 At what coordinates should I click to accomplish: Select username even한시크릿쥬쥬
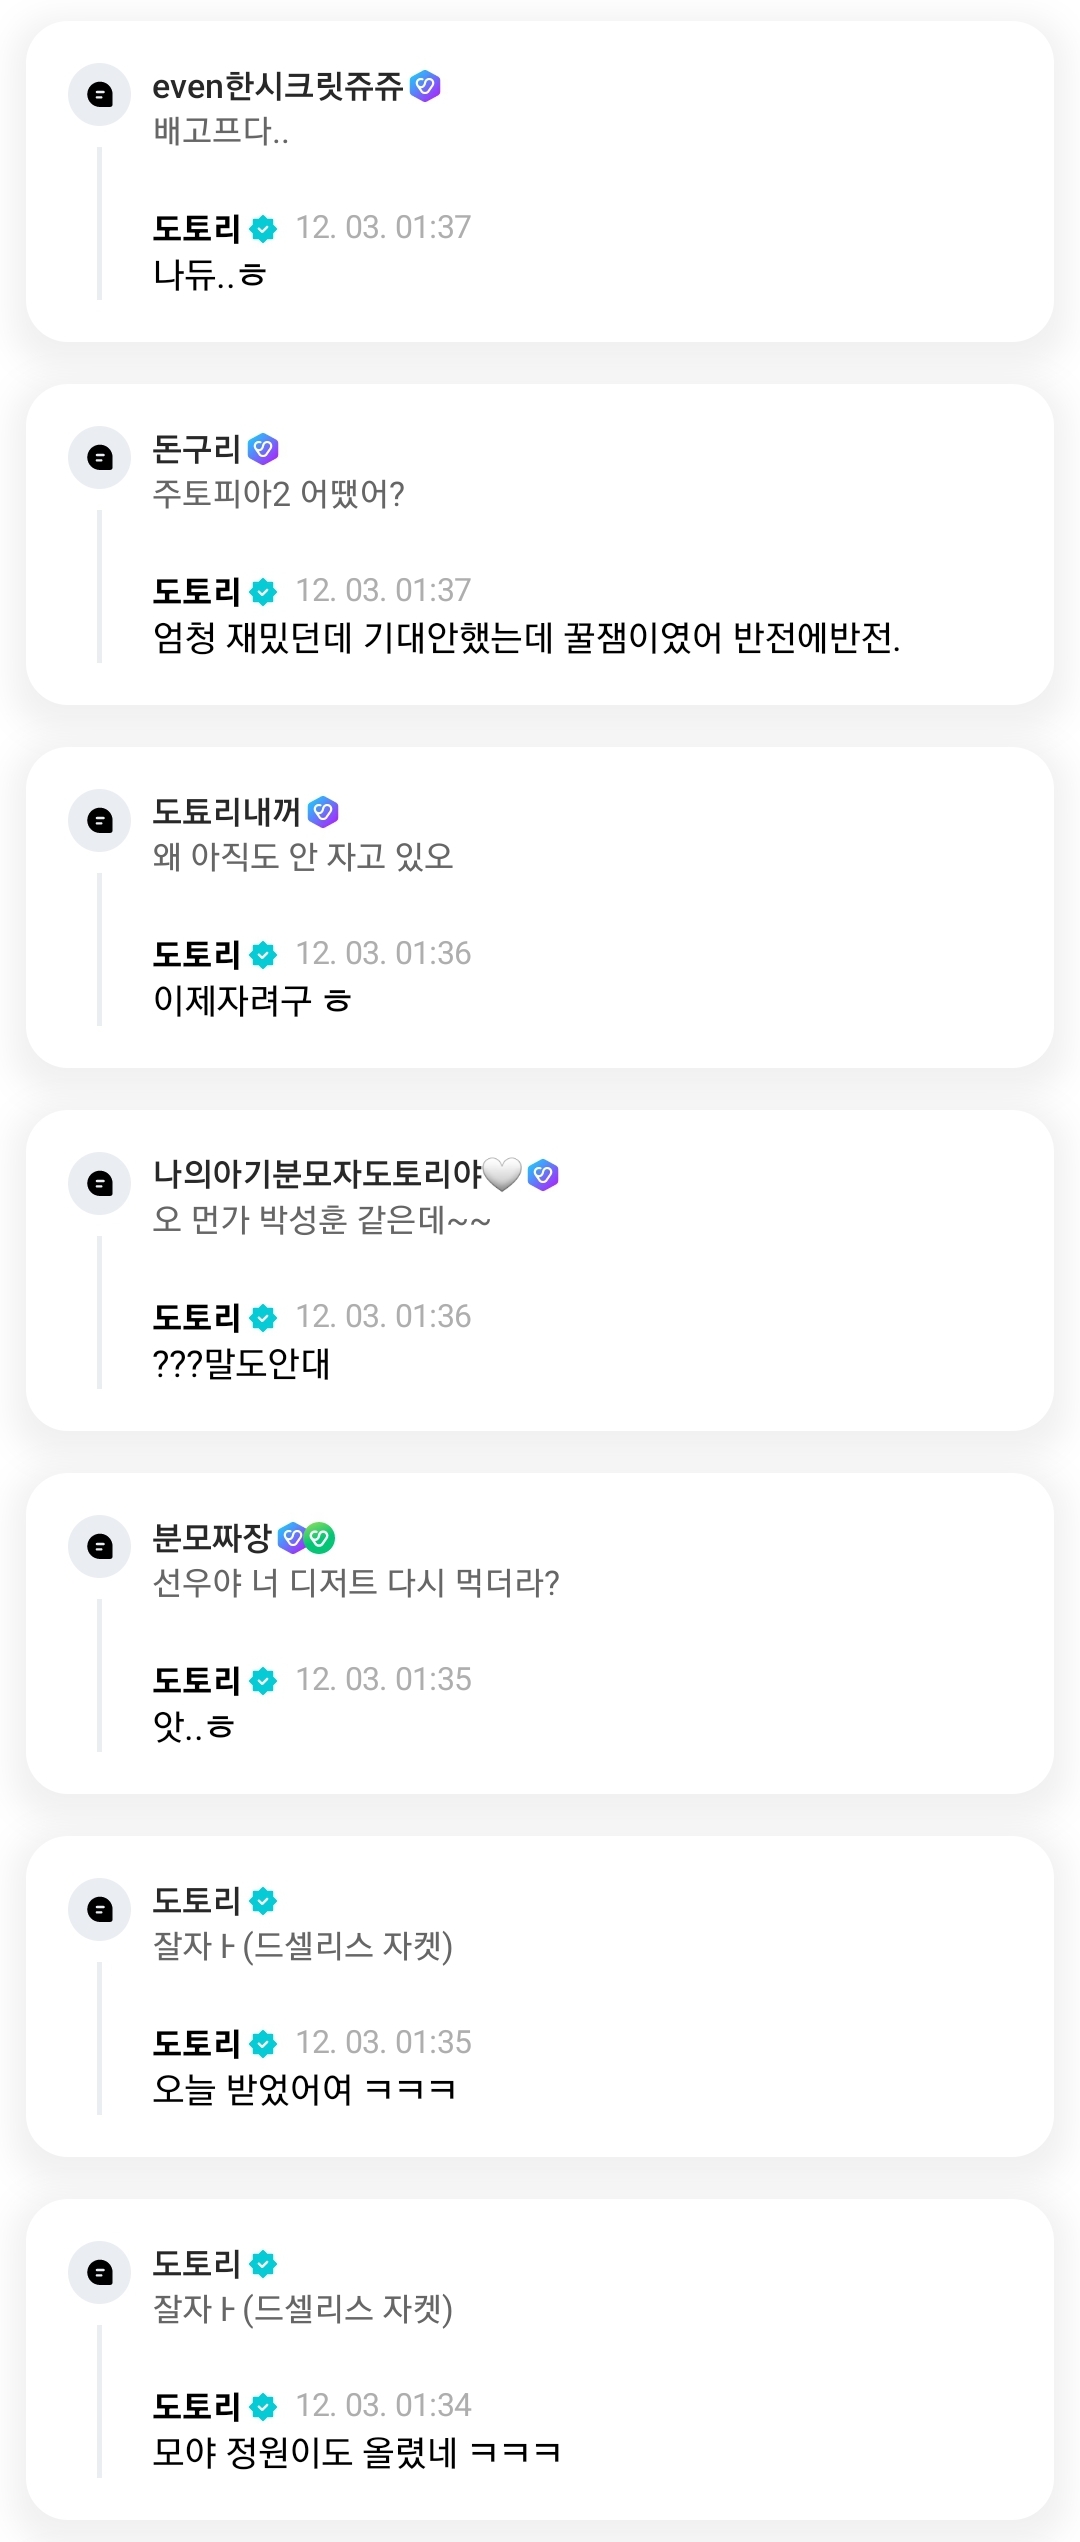[x=277, y=87]
